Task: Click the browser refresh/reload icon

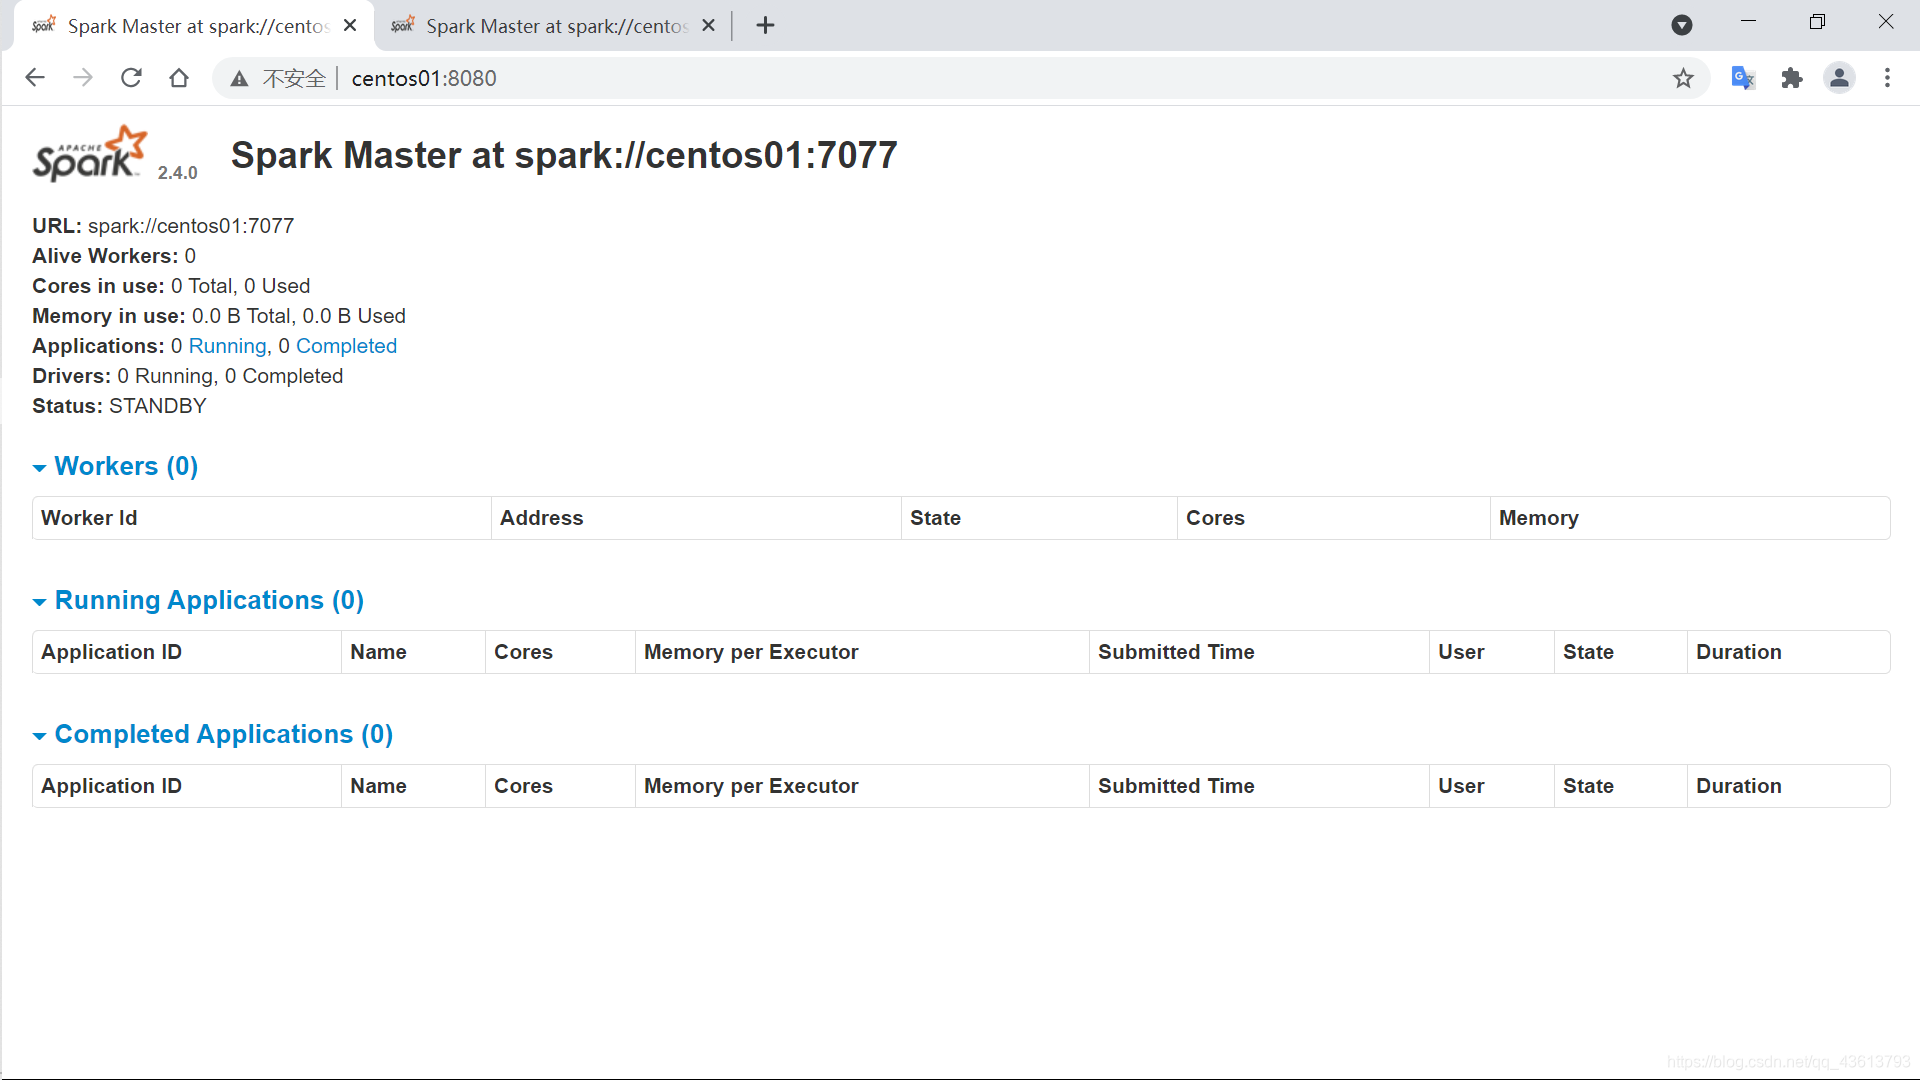Action: pyautogui.click(x=131, y=76)
